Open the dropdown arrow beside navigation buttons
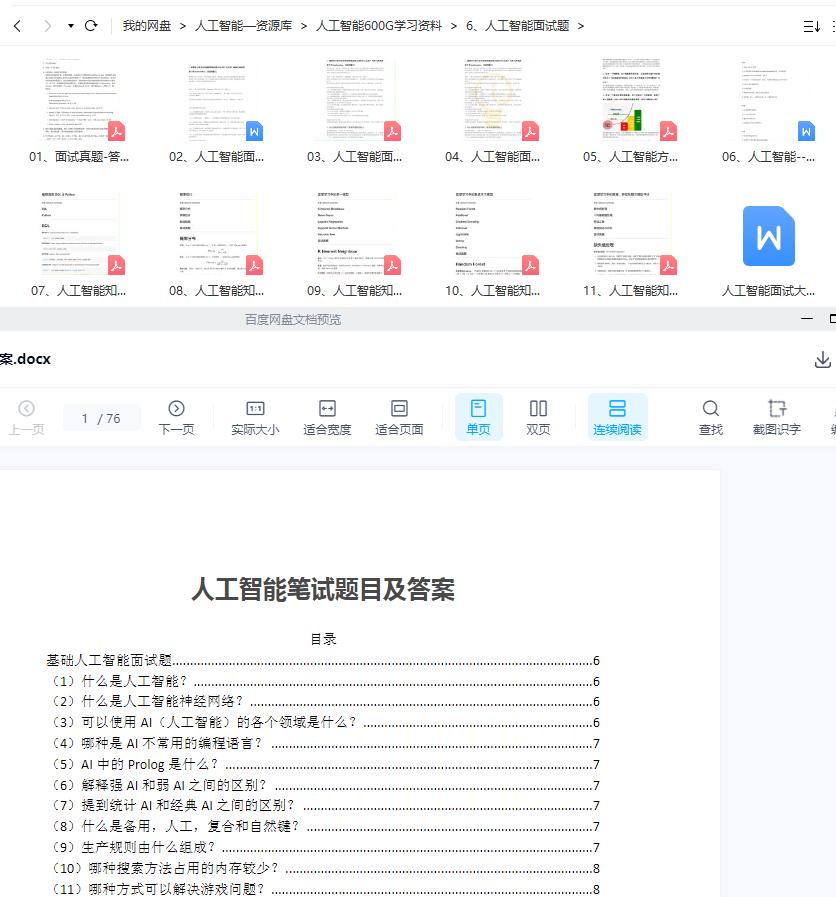 pyautogui.click(x=70, y=23)
